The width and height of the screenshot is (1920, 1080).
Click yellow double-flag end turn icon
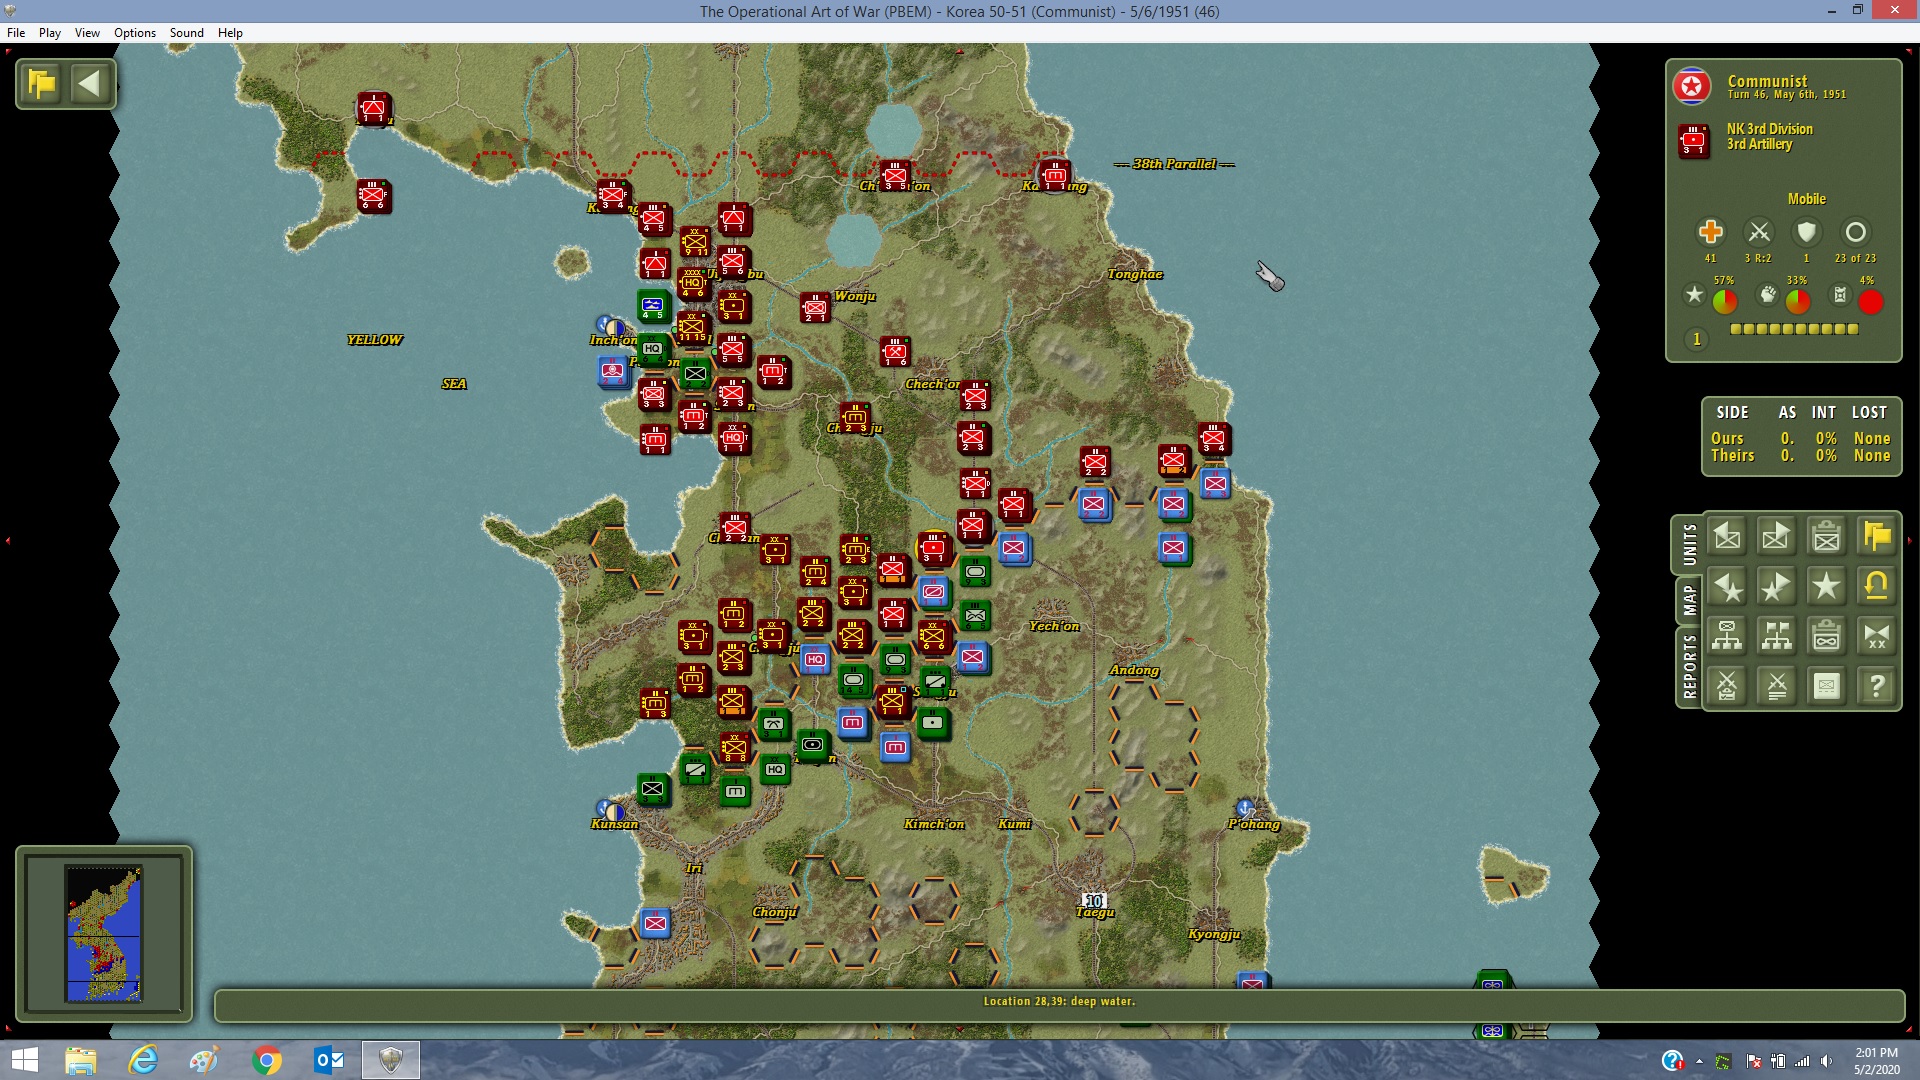(x=1877, y=537)
